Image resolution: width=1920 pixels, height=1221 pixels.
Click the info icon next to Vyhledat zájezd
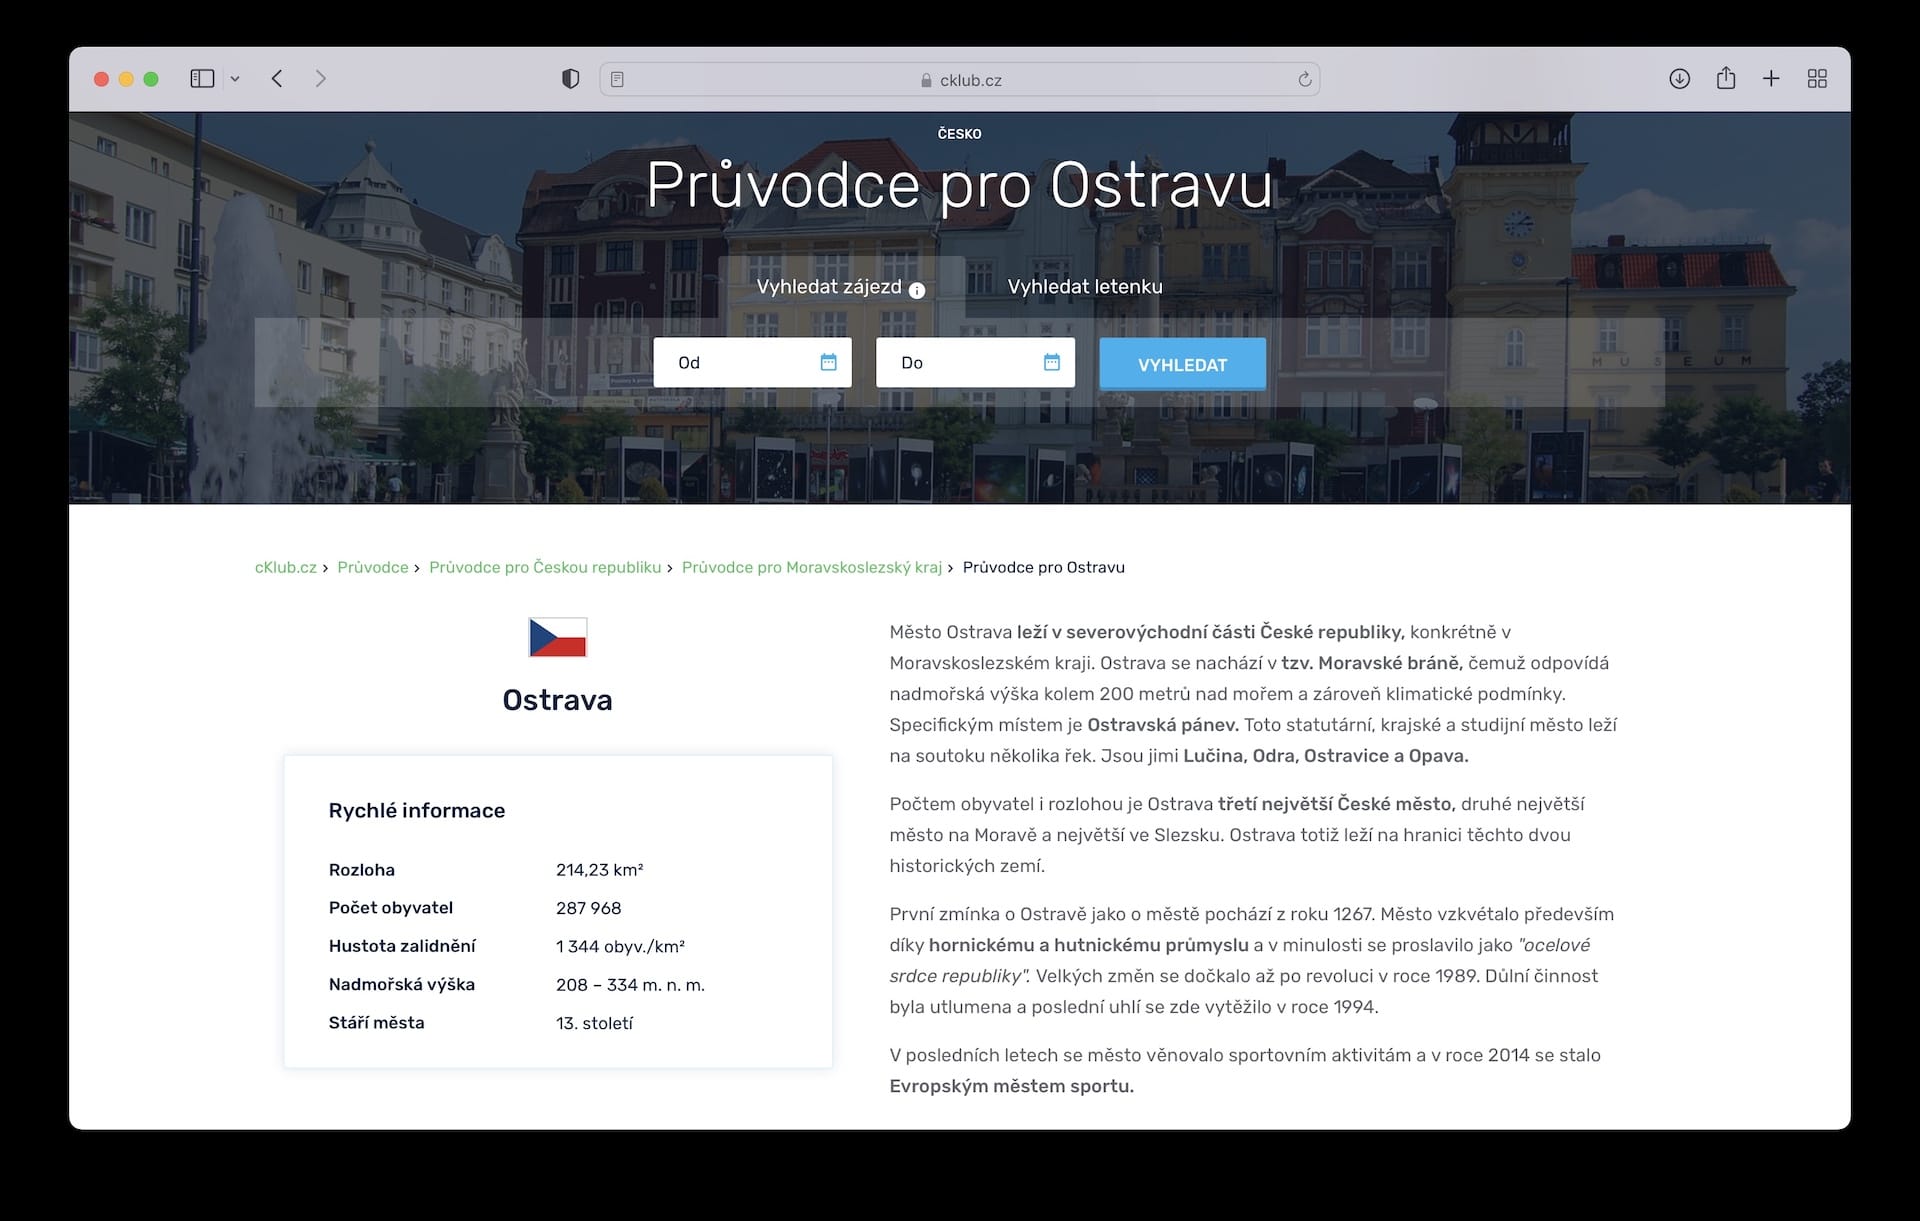(917, 290)
